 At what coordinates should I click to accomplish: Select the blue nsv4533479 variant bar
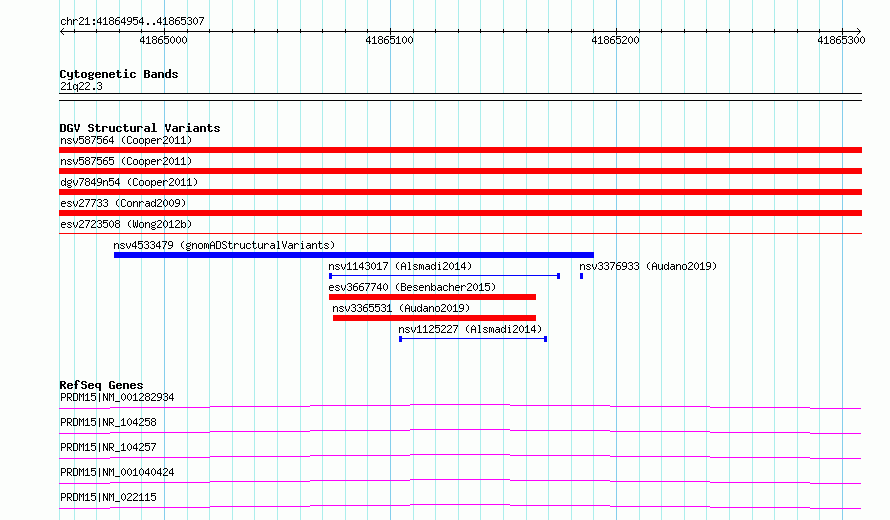(354, 255)
